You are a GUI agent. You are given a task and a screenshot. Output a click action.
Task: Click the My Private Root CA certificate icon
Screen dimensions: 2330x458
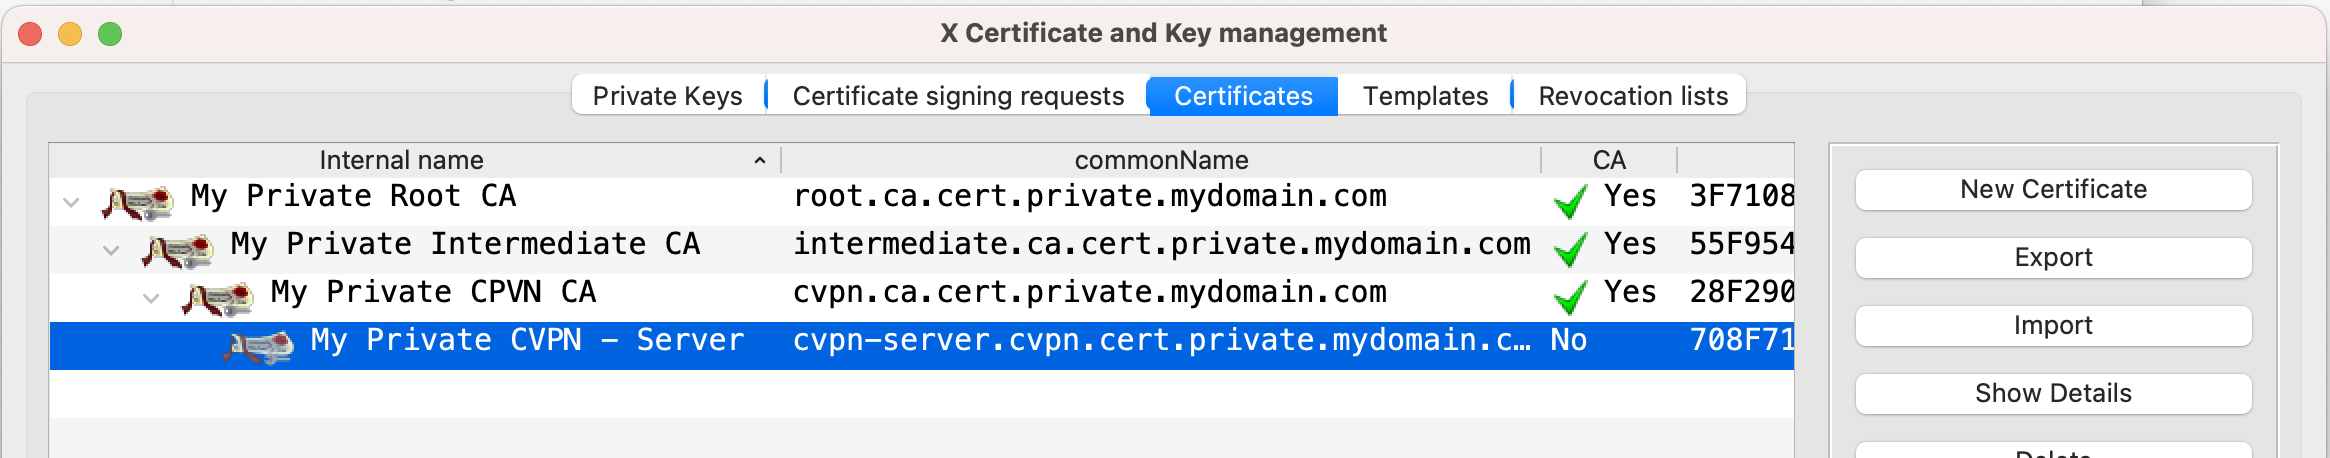tap(138, 203)
